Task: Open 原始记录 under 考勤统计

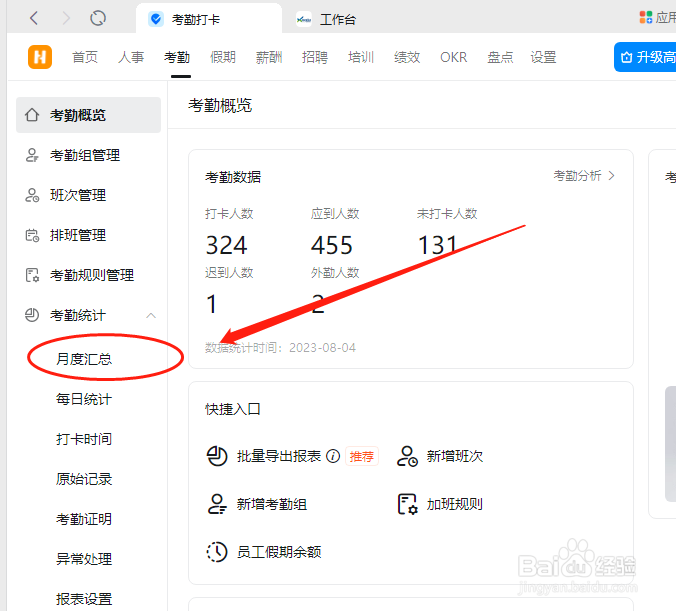Action: pos(84,479)
